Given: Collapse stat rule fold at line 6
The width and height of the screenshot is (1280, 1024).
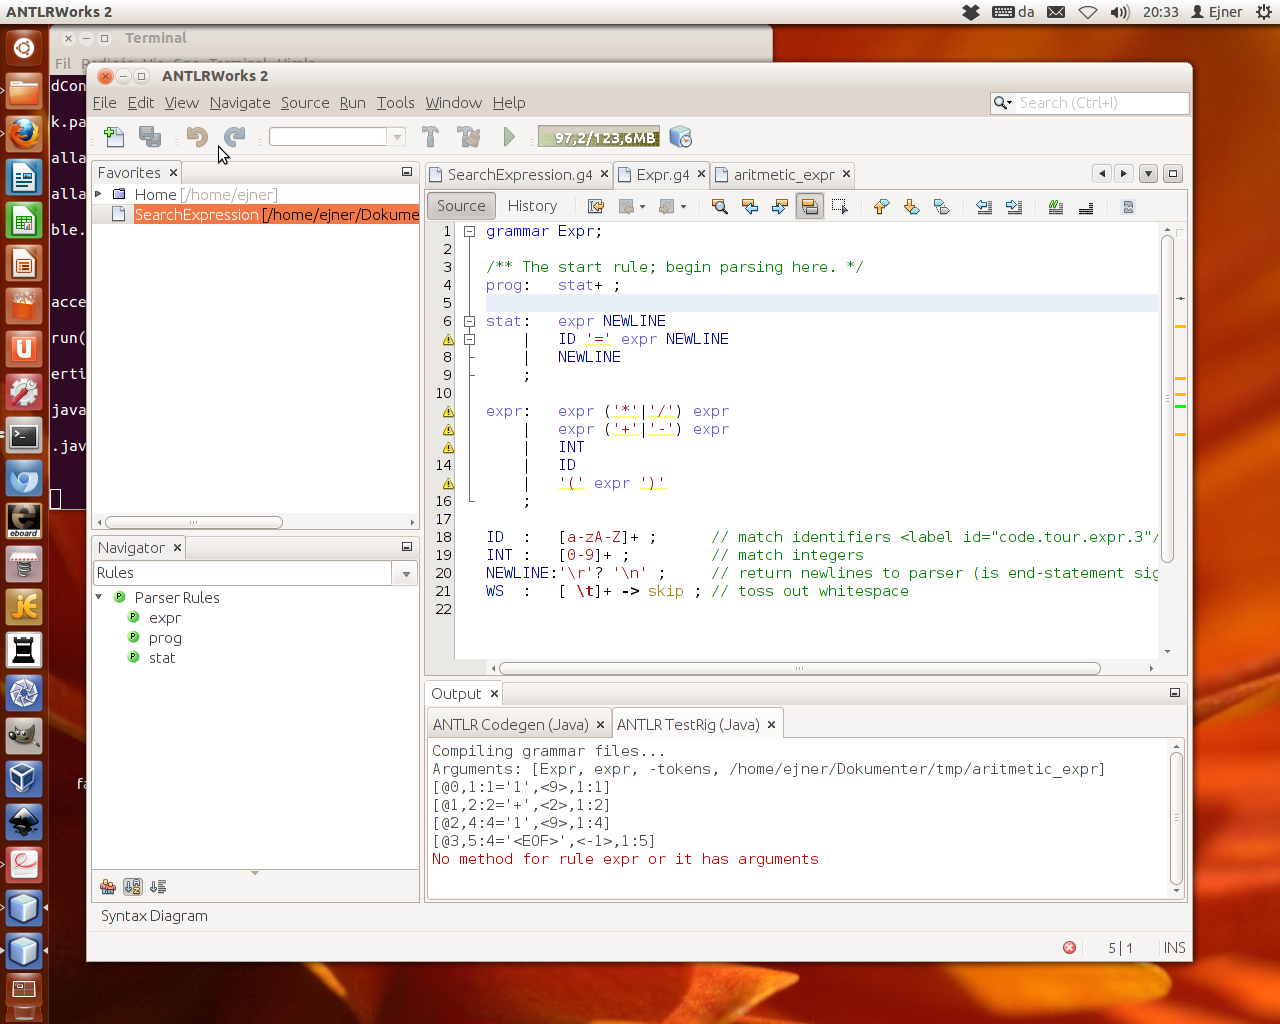Looking at the screenshot, I should coord(469,321).
